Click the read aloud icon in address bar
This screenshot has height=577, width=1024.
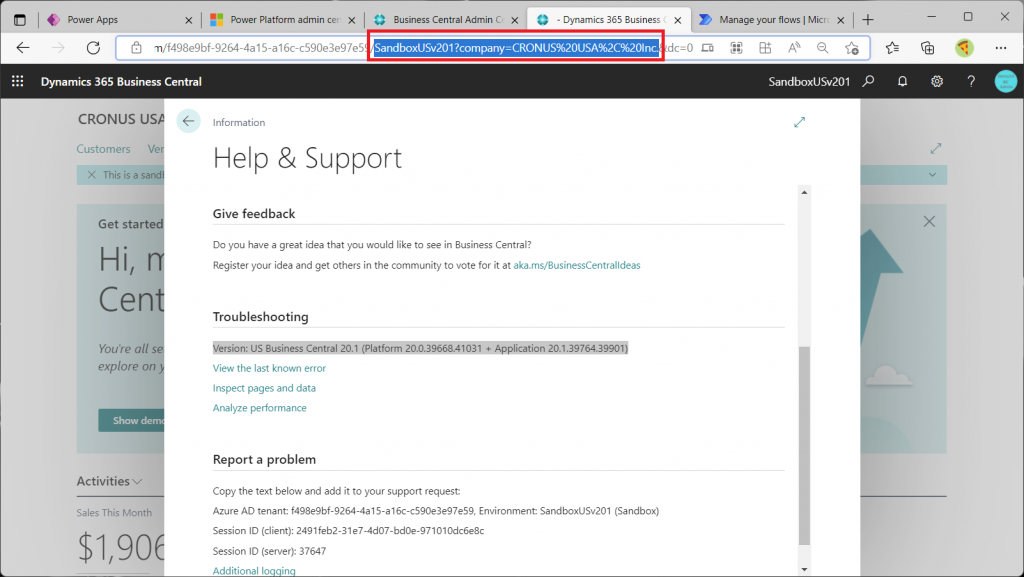click(x=794, y=48)
